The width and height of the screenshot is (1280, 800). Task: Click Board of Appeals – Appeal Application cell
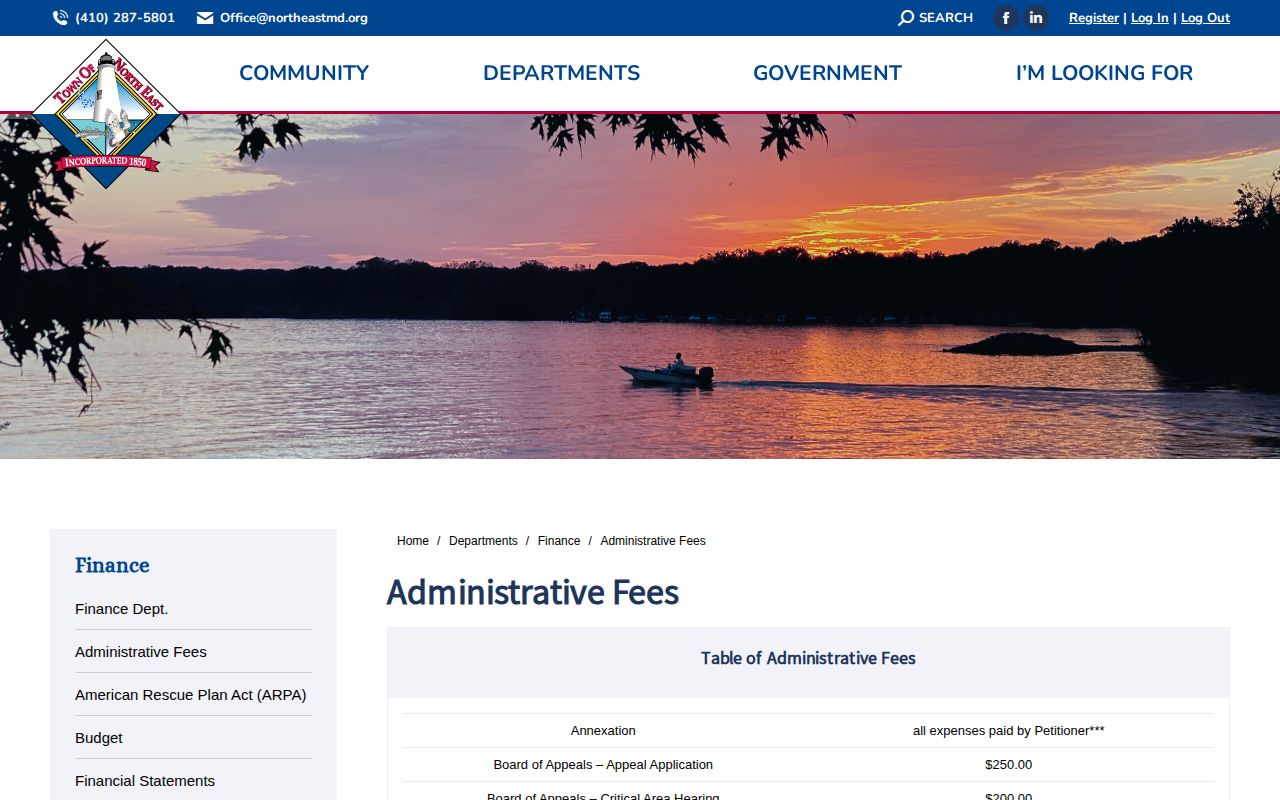pyautogui.click(x=603, y=765)
